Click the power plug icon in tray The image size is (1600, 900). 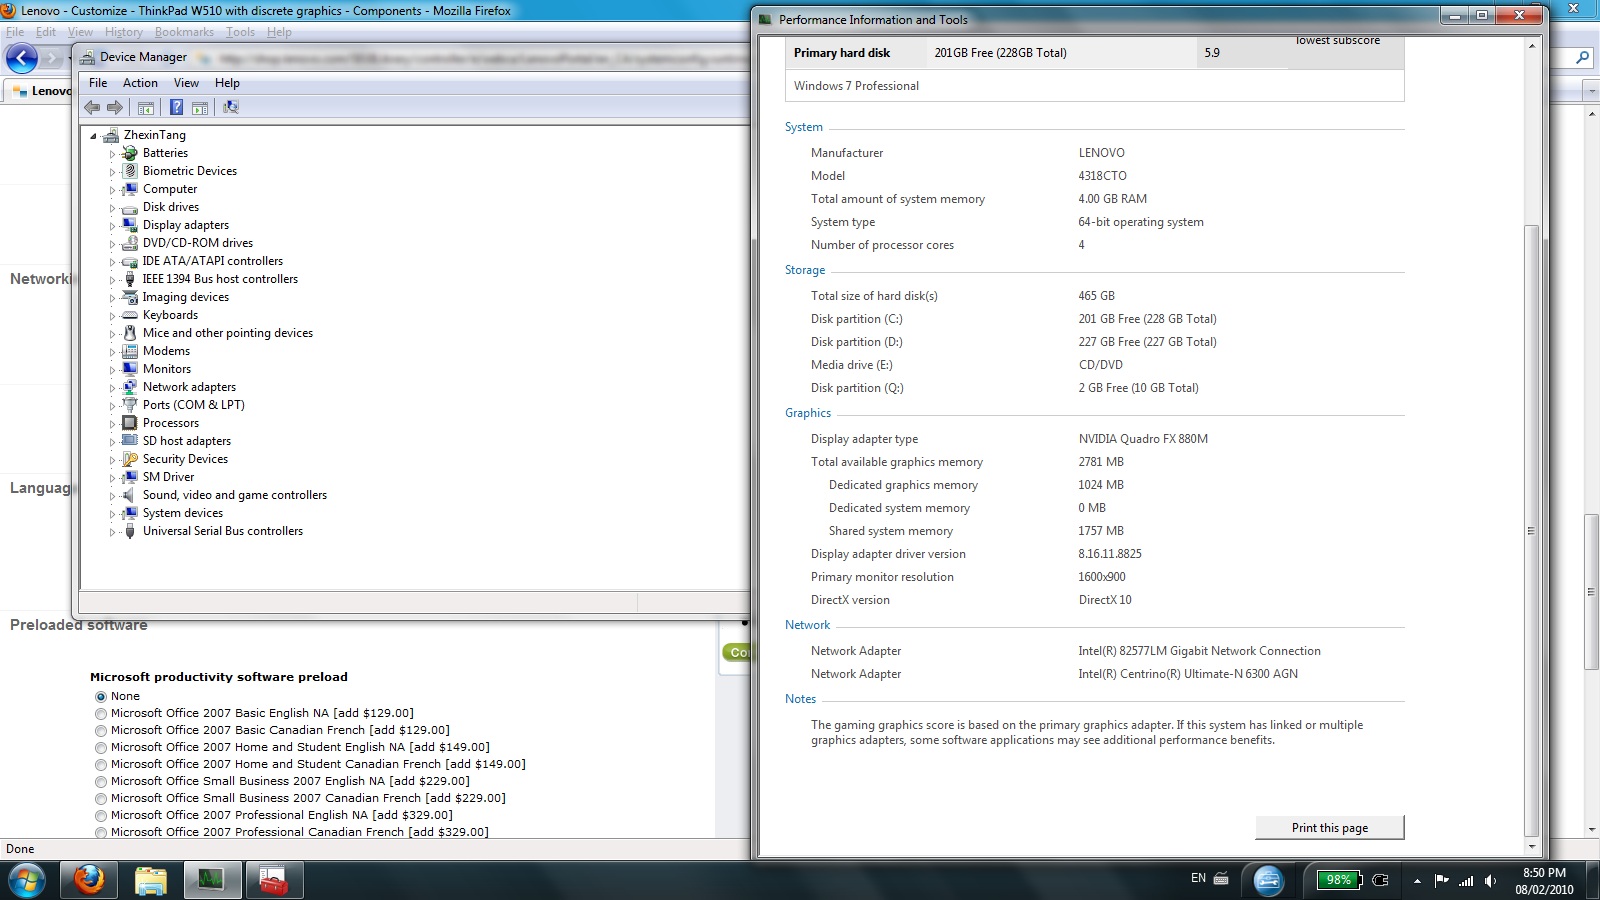[1382, 880]
